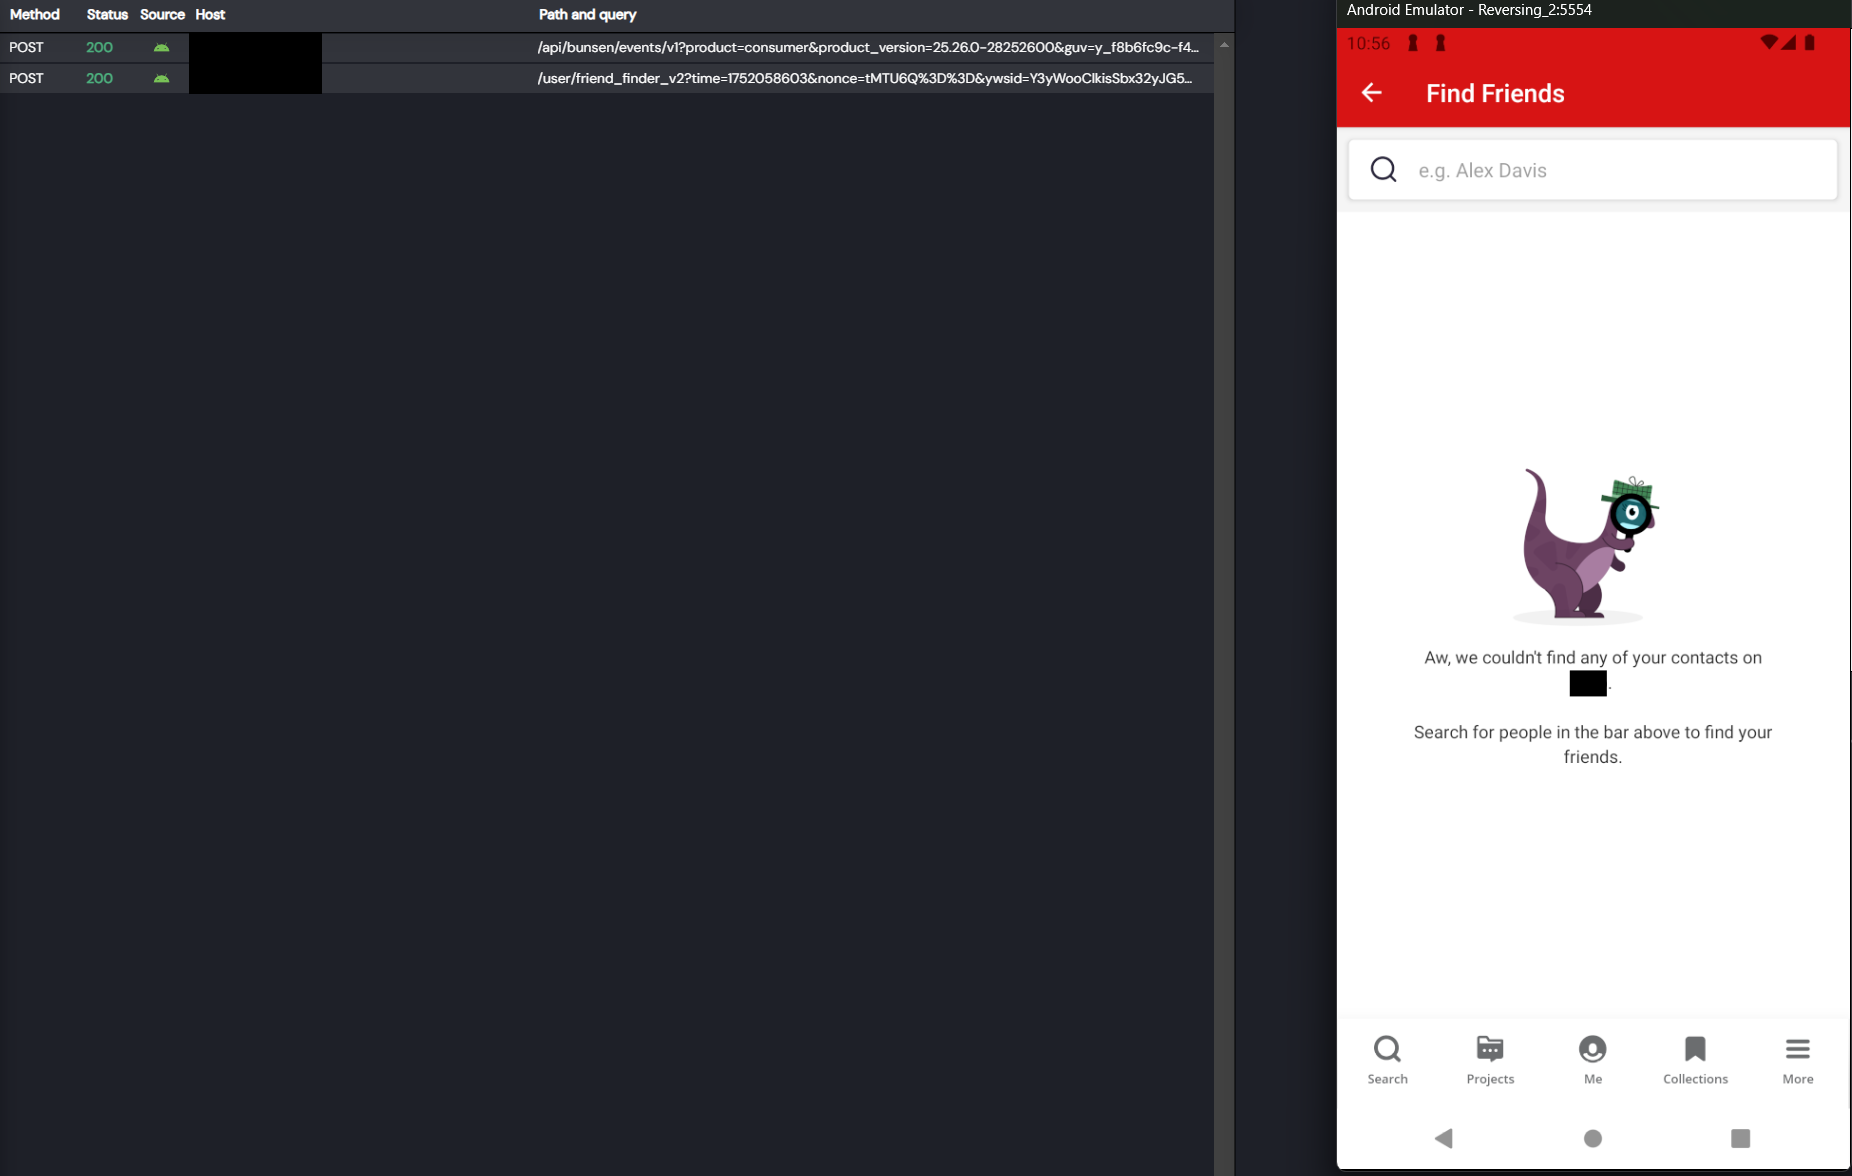Screen dimensions: 1852x1176
Task: Tap the Android back triangle button
Action: (x=1444, y=1138)
